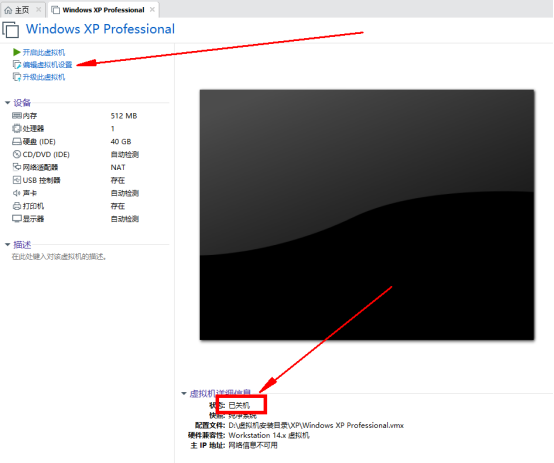Click the upgrade virtual machine icon
Image resolution: width=554 pixels, height=463 pixels.
pos(17,77)
